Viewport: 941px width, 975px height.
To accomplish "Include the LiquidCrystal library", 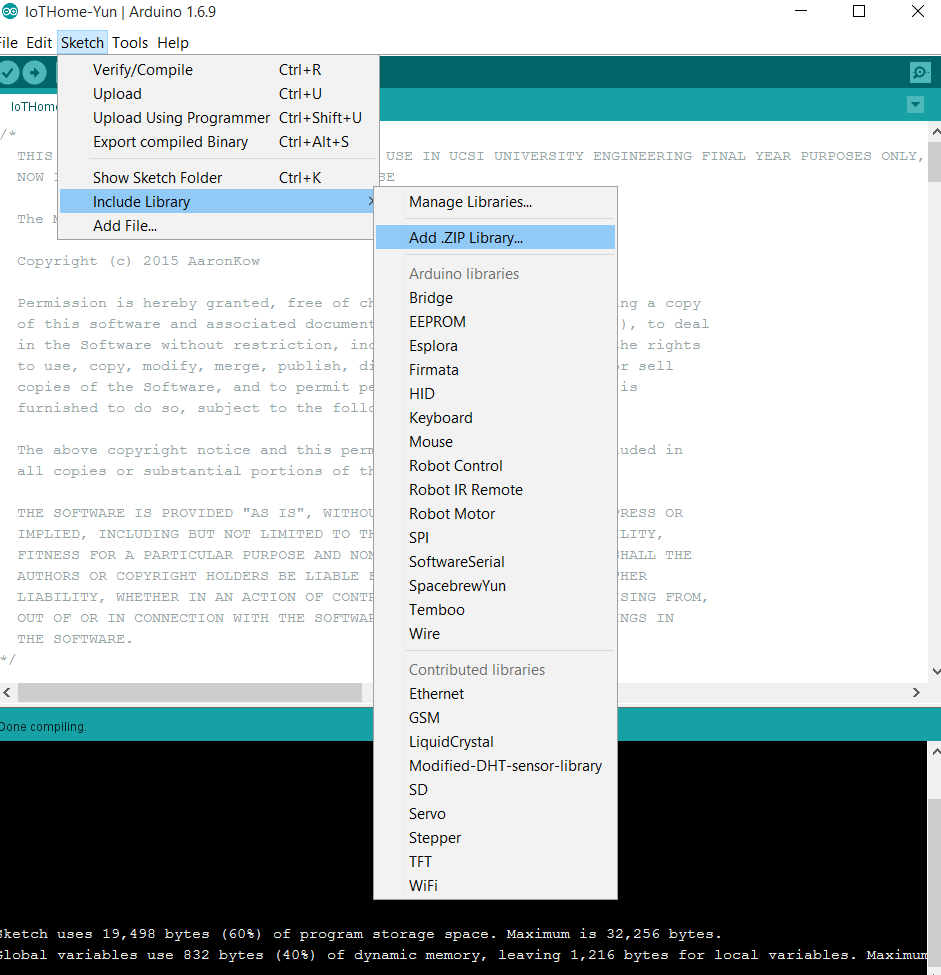I will coord(495,742).
